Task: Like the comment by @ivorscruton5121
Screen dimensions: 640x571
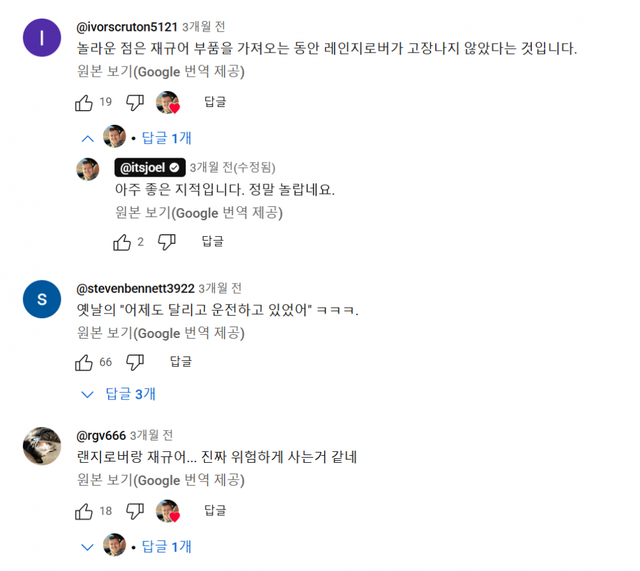Action: click(x=85, y=102)
